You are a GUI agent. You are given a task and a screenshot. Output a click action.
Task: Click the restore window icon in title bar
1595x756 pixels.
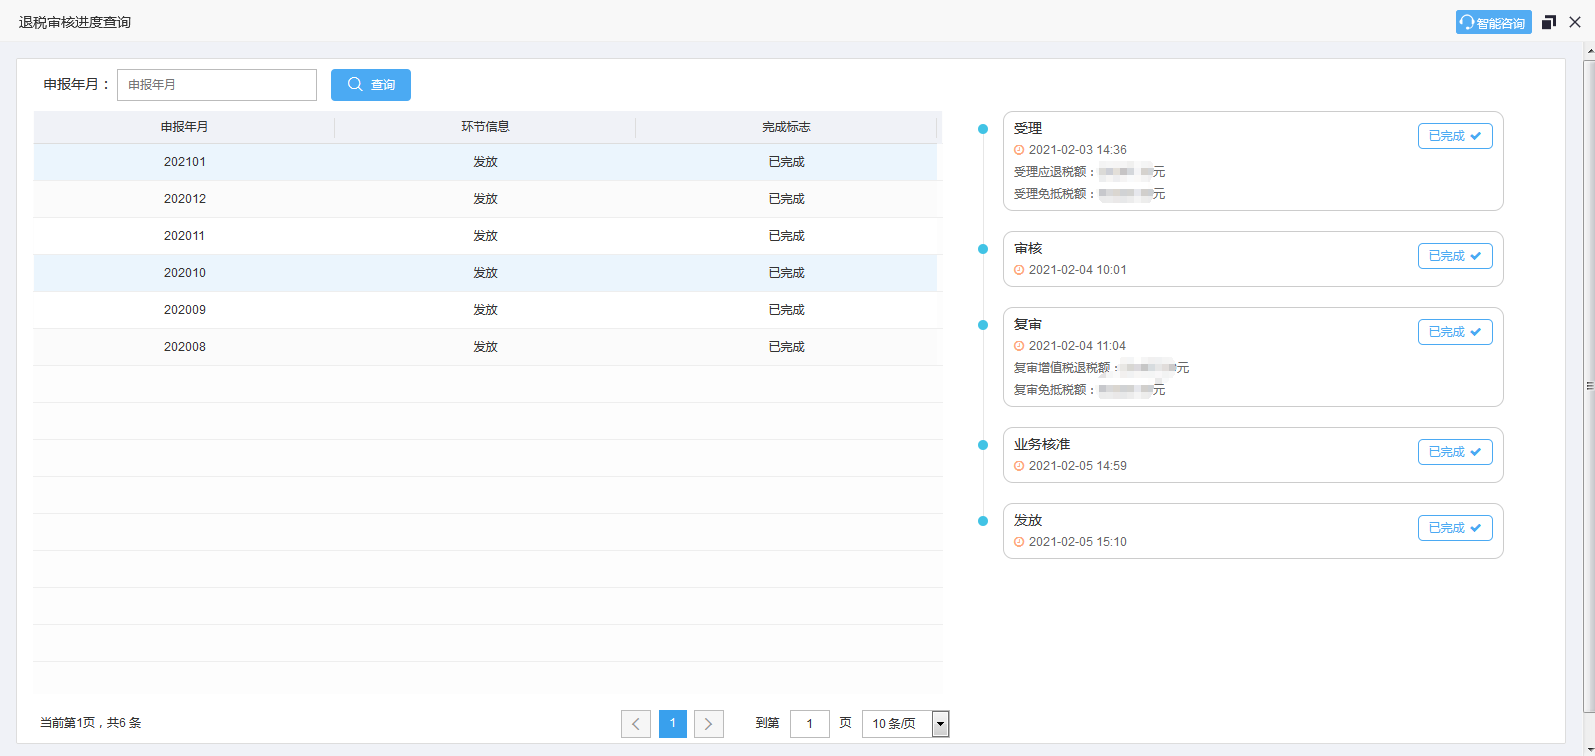[x=1549, y=22]
